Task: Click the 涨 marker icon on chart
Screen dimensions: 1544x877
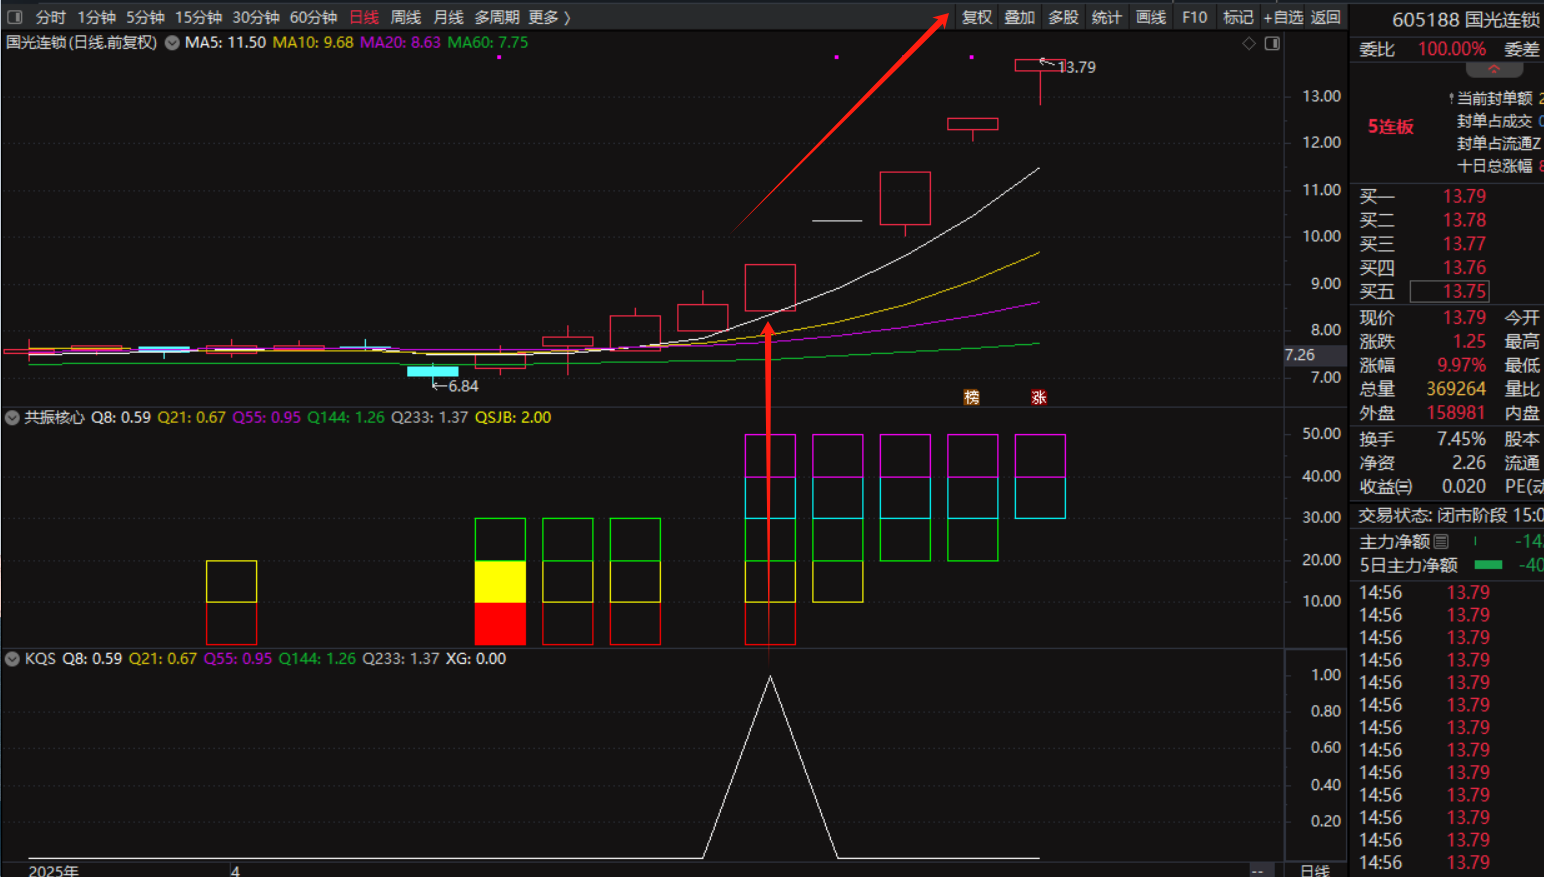Action: pos(1039,398)
